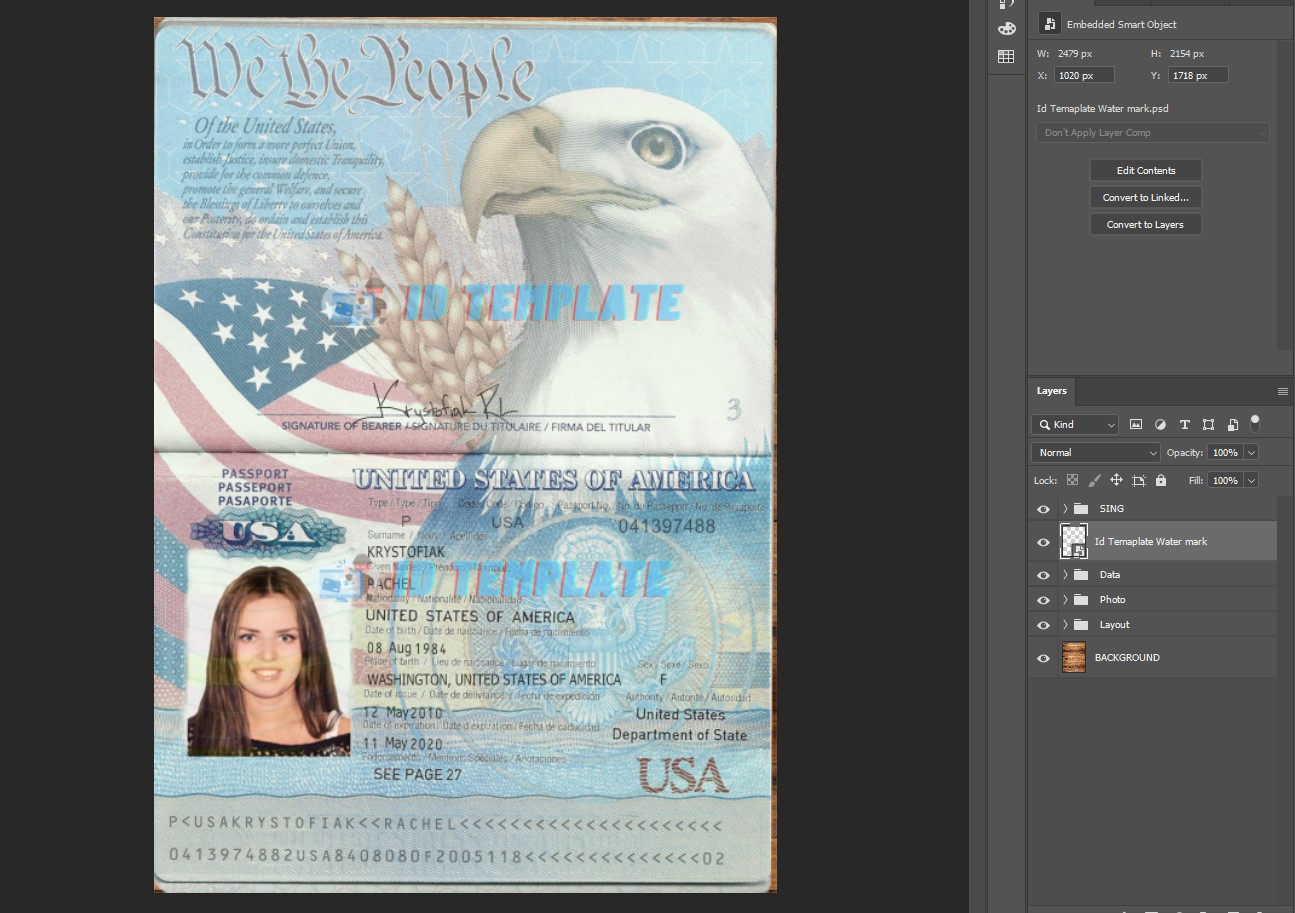Image resolution: width=1295 pixels, height=913 pixels.
Task: Toggle the layer filtering on/off switch
Action: click(x=1255, y=422)
